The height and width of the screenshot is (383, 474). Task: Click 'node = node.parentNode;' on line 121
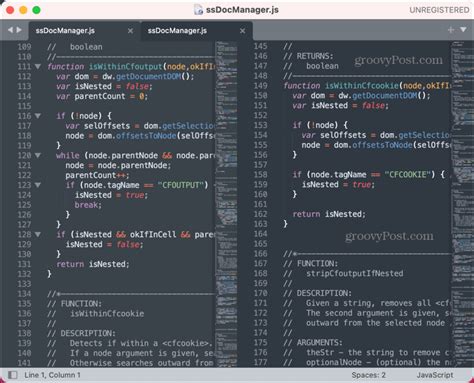click(x=118, y=165)
